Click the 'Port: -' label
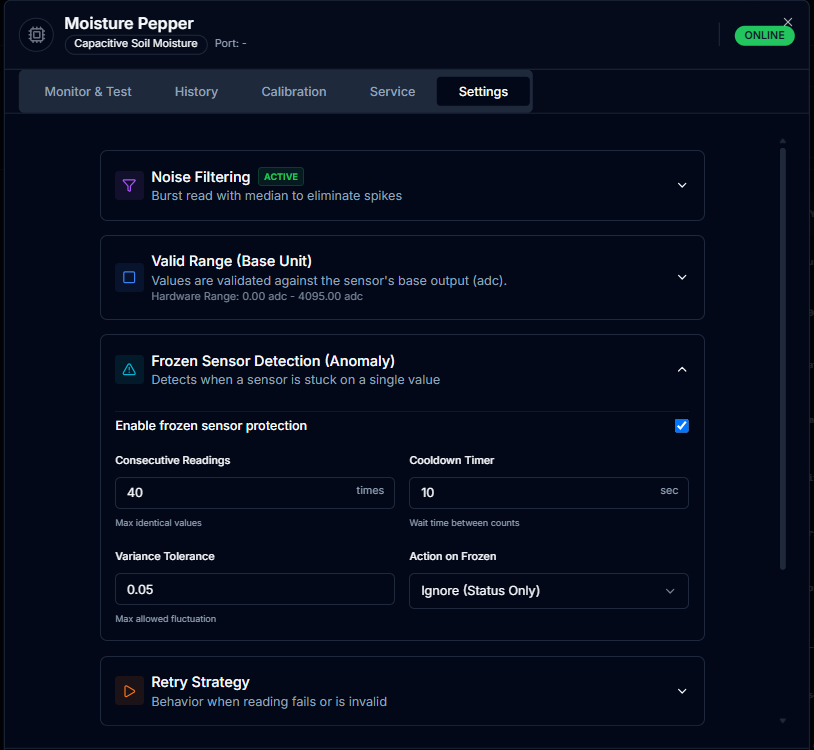The height and width of the screenshot is (750, 814). coord(230,44)
